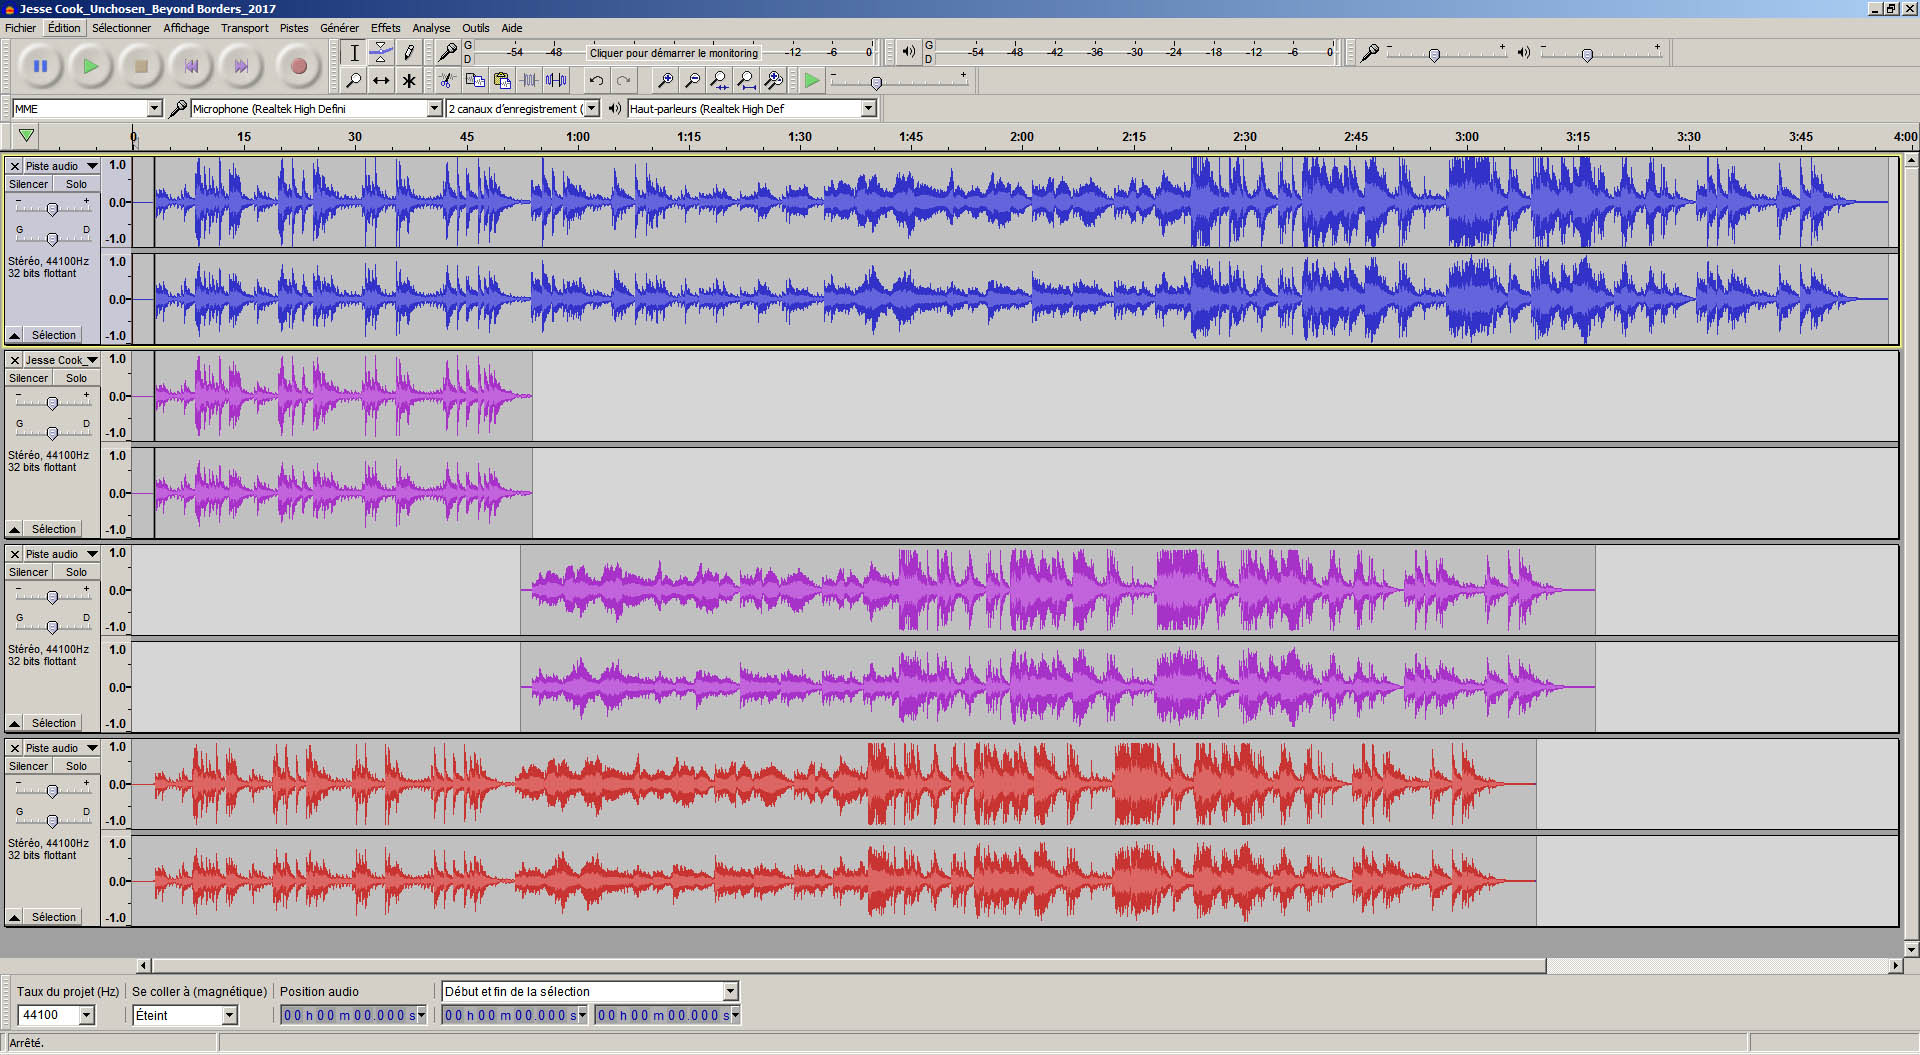Click the Undo icon
The height and width of the screenshot is (1055, 1920).
coord(596,81)
